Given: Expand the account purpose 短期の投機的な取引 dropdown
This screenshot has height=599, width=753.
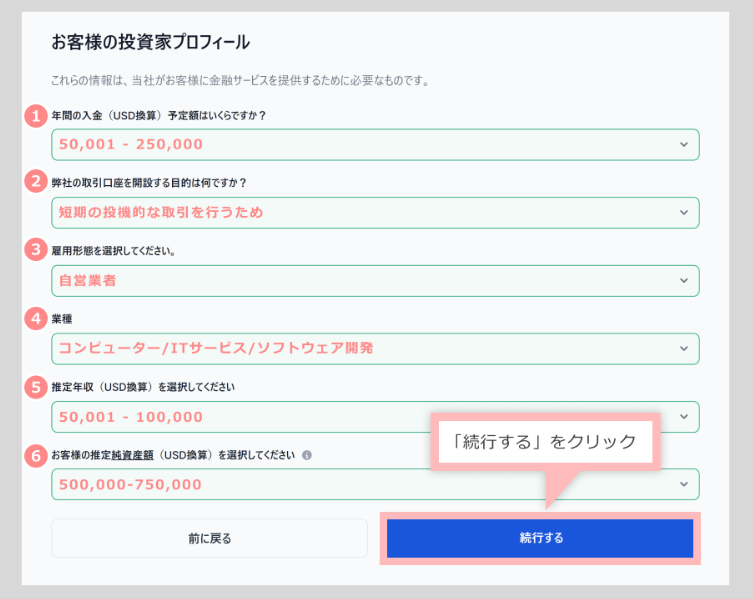Looking at the screenshot, I should [375, 213].
